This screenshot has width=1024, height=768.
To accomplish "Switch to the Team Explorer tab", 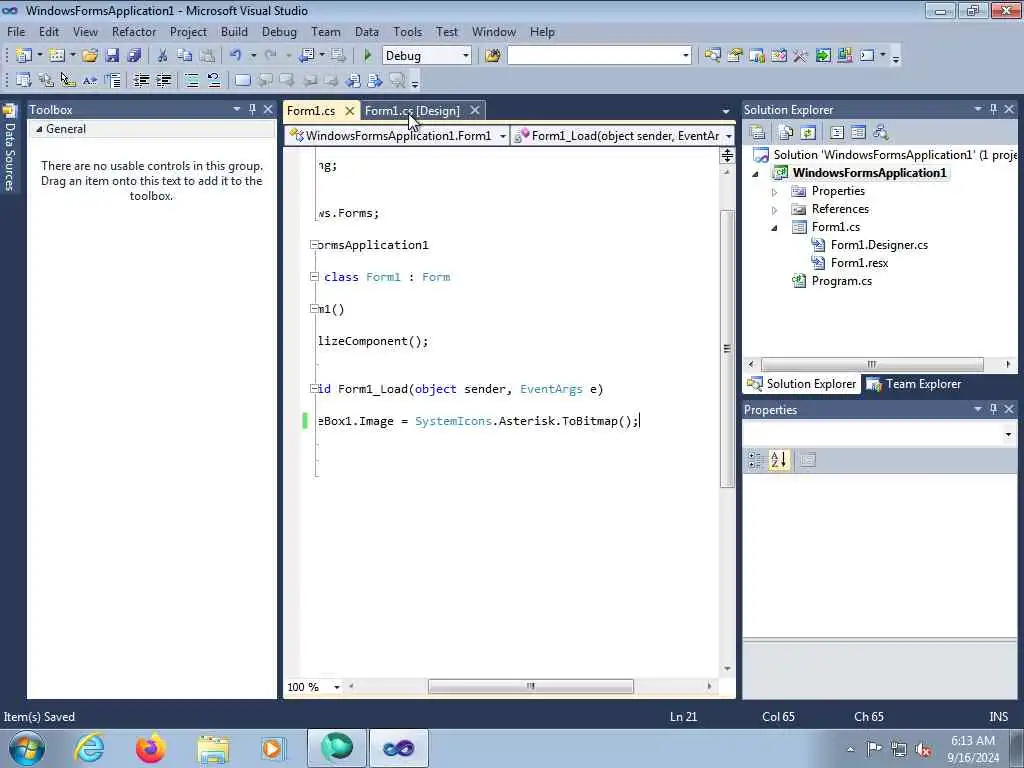I will pyautogui.click(x=914, y=384).
